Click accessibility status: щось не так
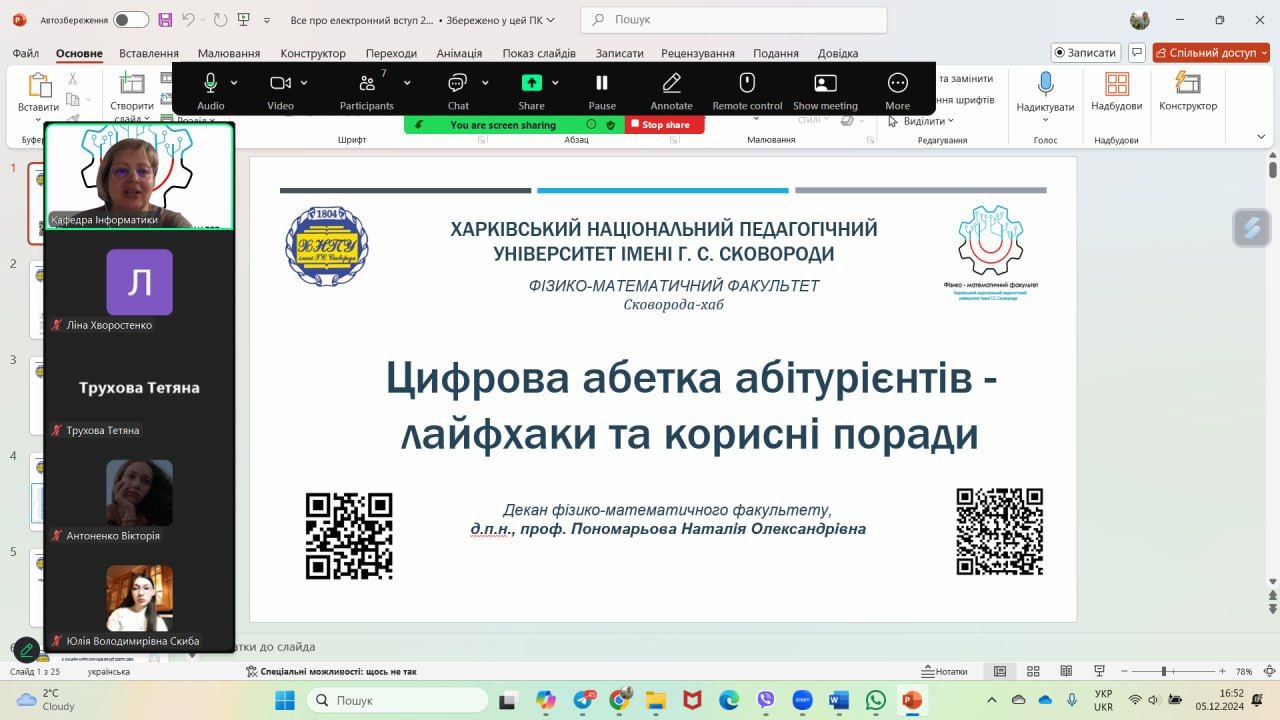Viewport: 1280px width, 720px height. coord(331,672)
